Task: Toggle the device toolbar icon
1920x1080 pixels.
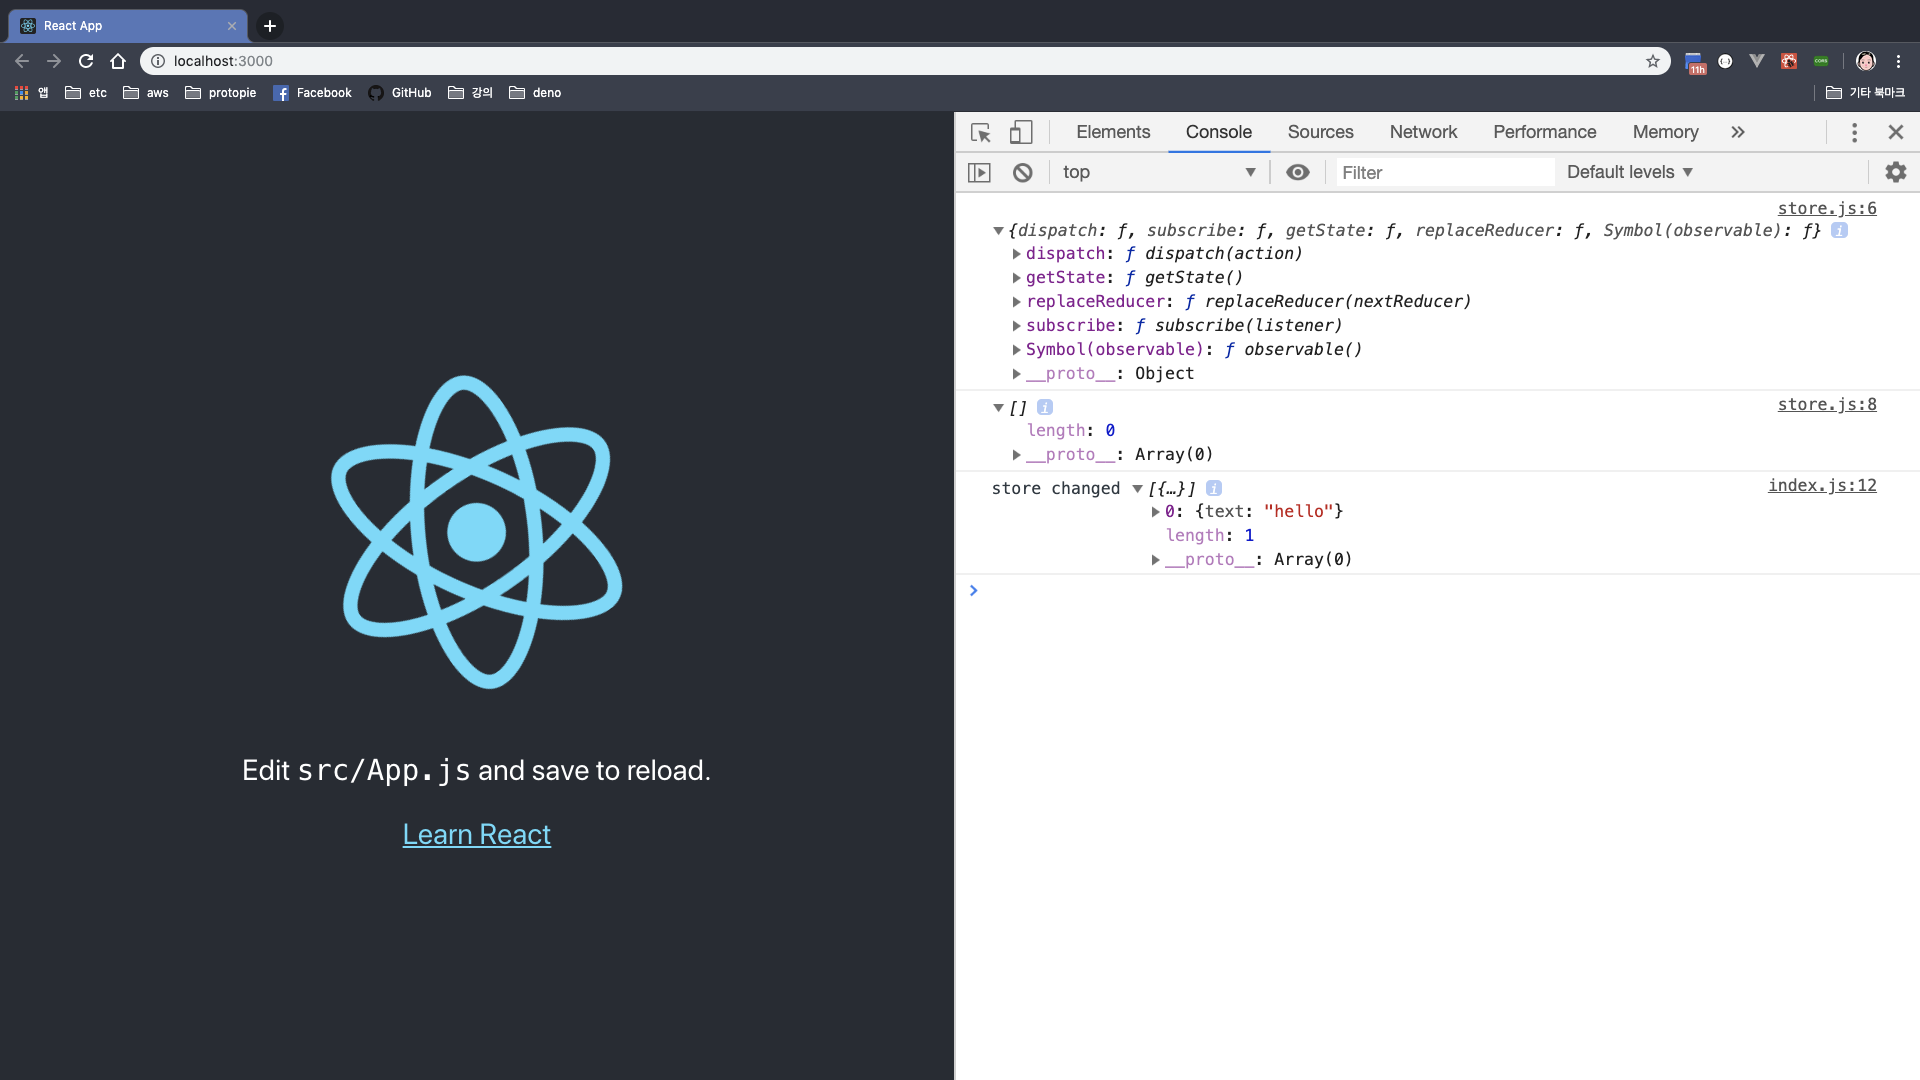Action: pos(1020,132)
